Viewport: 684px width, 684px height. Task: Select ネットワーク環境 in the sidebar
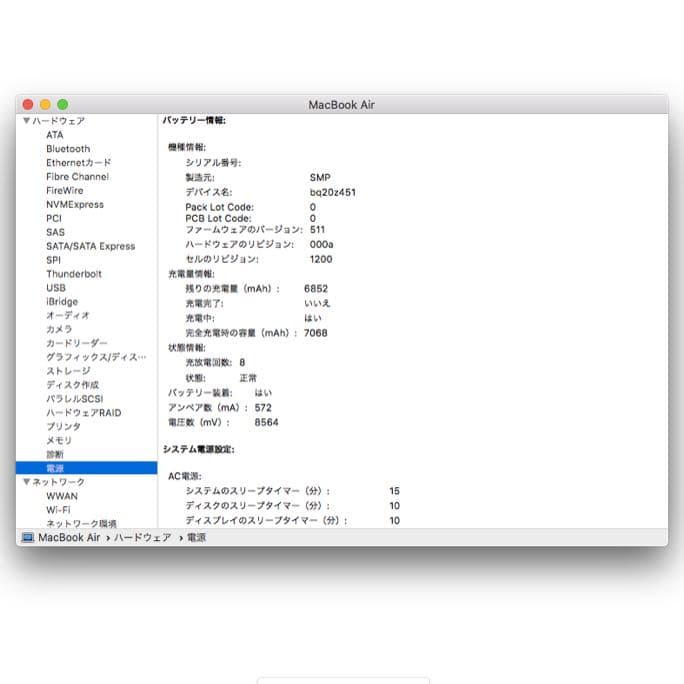point(81,523)
